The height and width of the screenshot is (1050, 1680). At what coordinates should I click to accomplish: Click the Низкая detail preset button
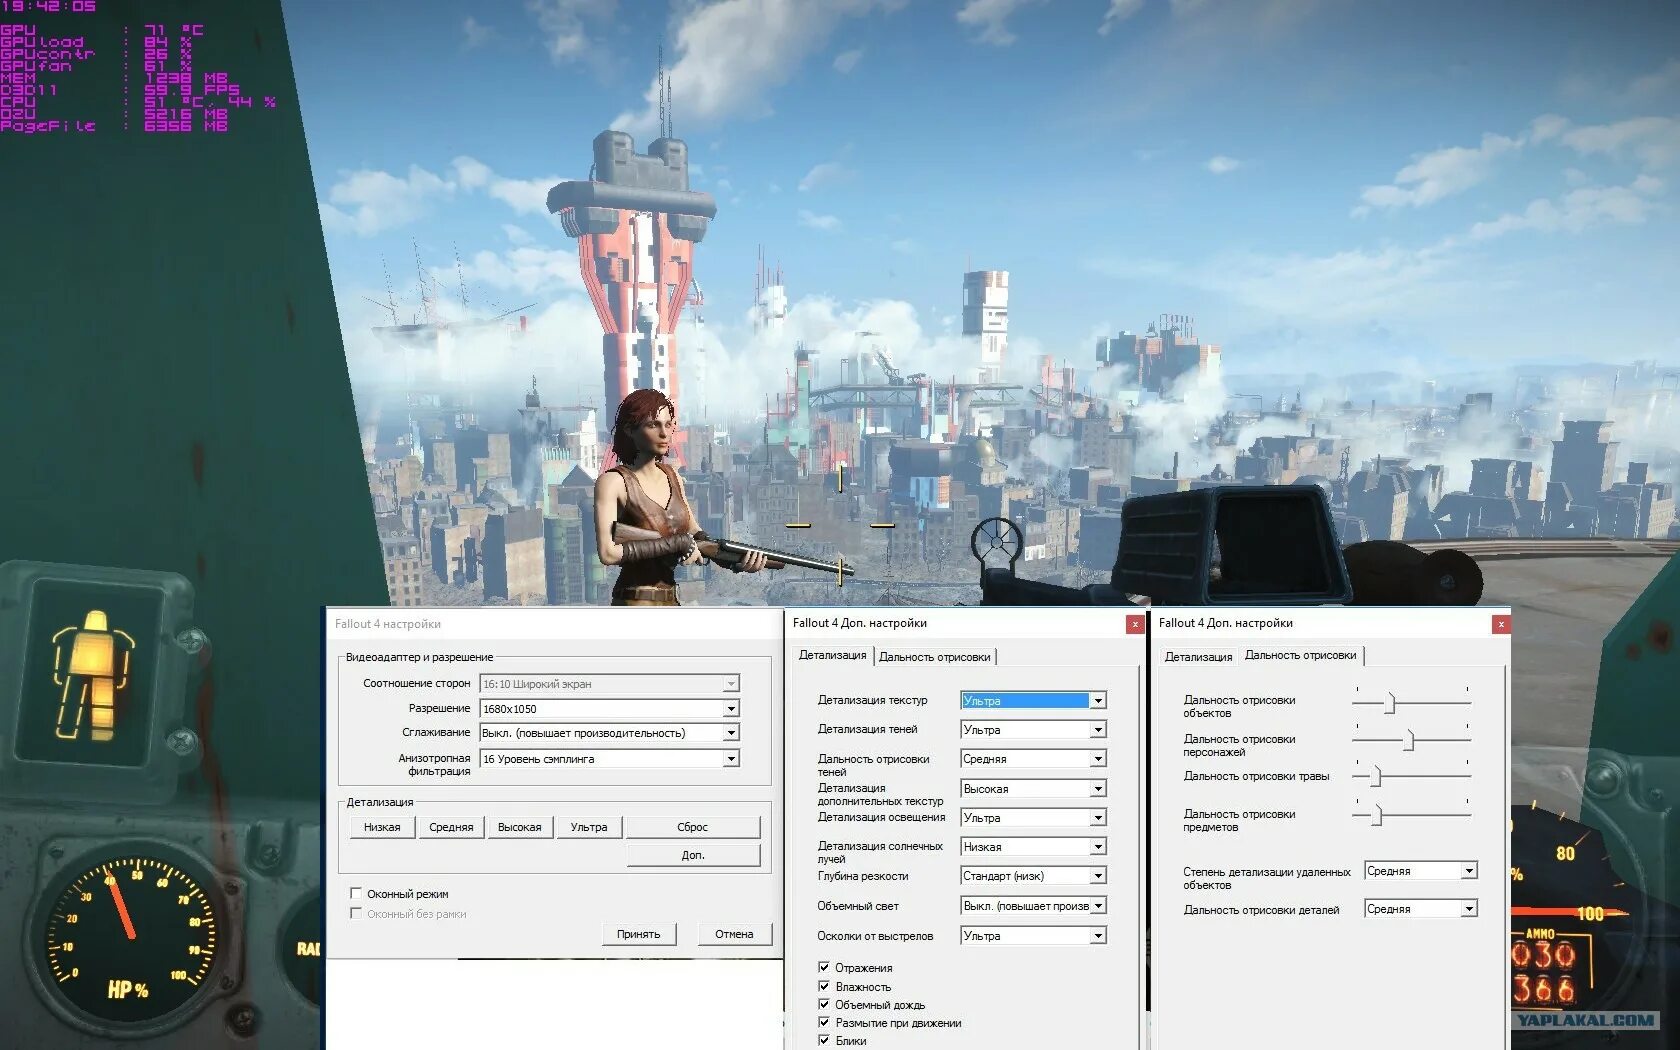[x=382, y=827]
